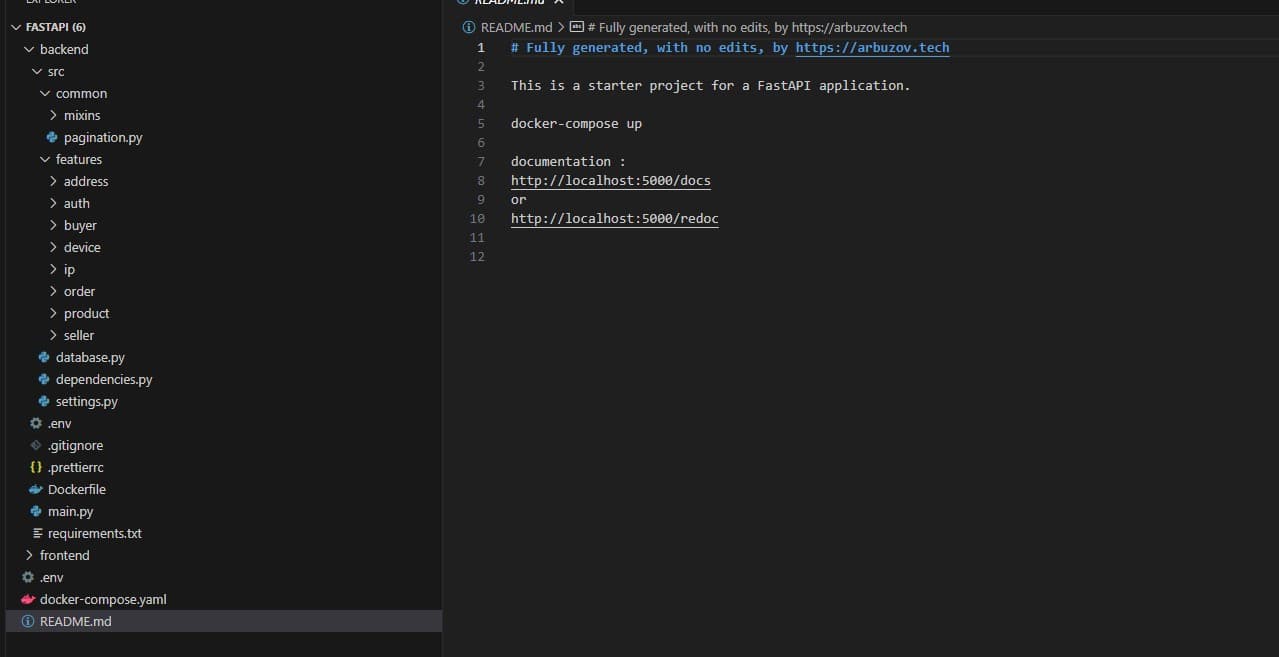The width and height of the screenshot is (1279, 657).
Task: Place cursor on 'This is a starter project' line
Action: [x=711, y=85]
